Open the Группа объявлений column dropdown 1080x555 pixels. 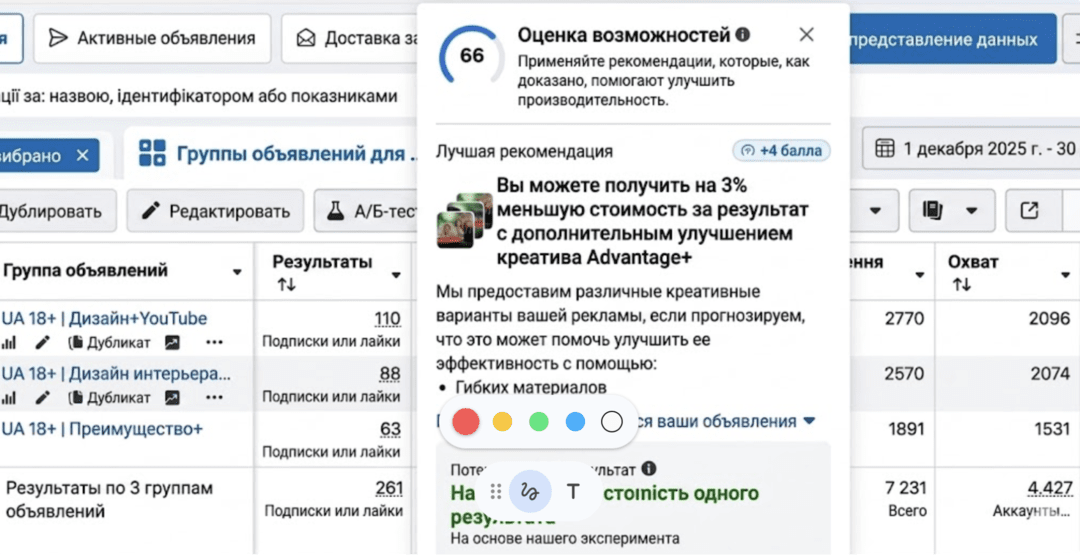(237, 273)
